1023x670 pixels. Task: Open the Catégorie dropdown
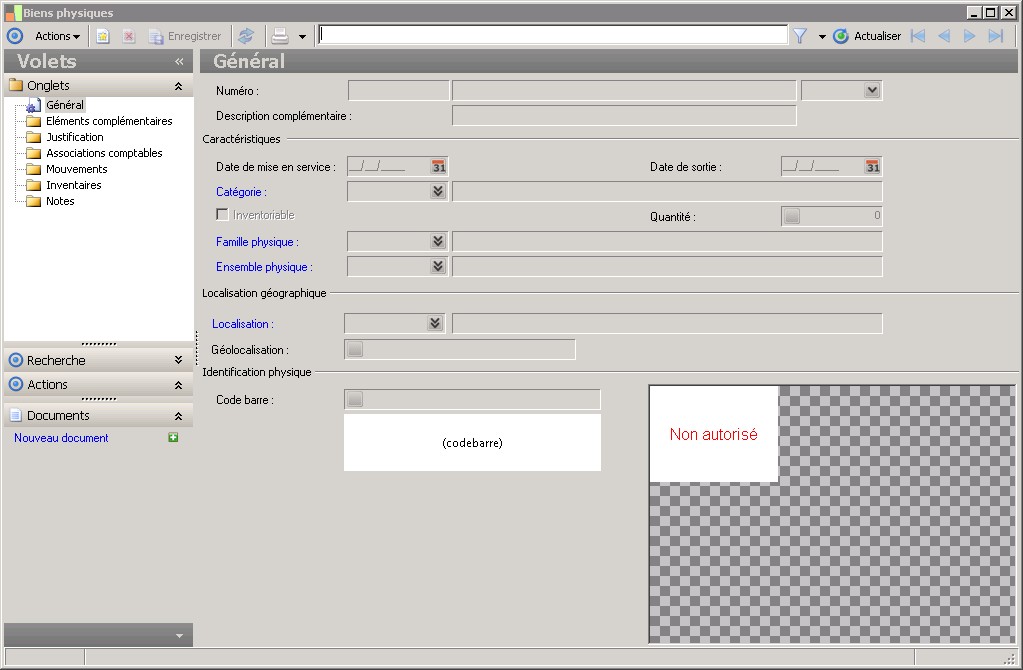click(x=438, y=191)
